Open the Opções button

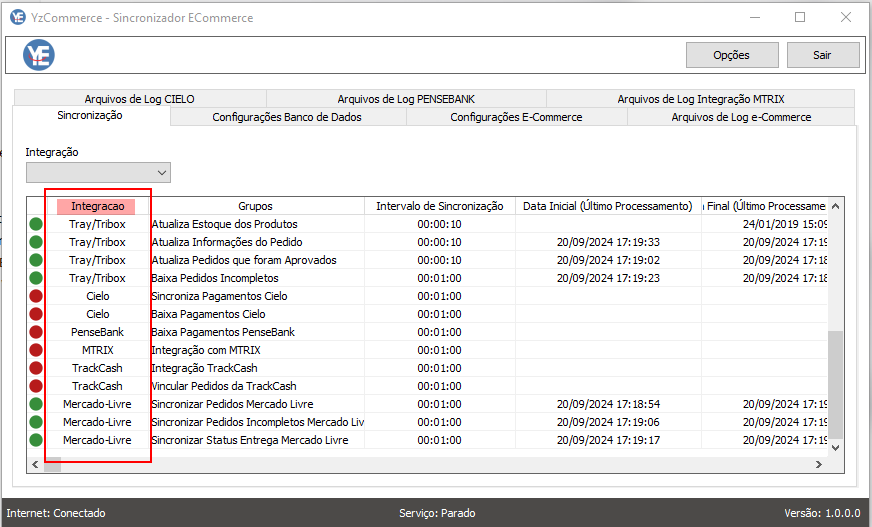732,55
